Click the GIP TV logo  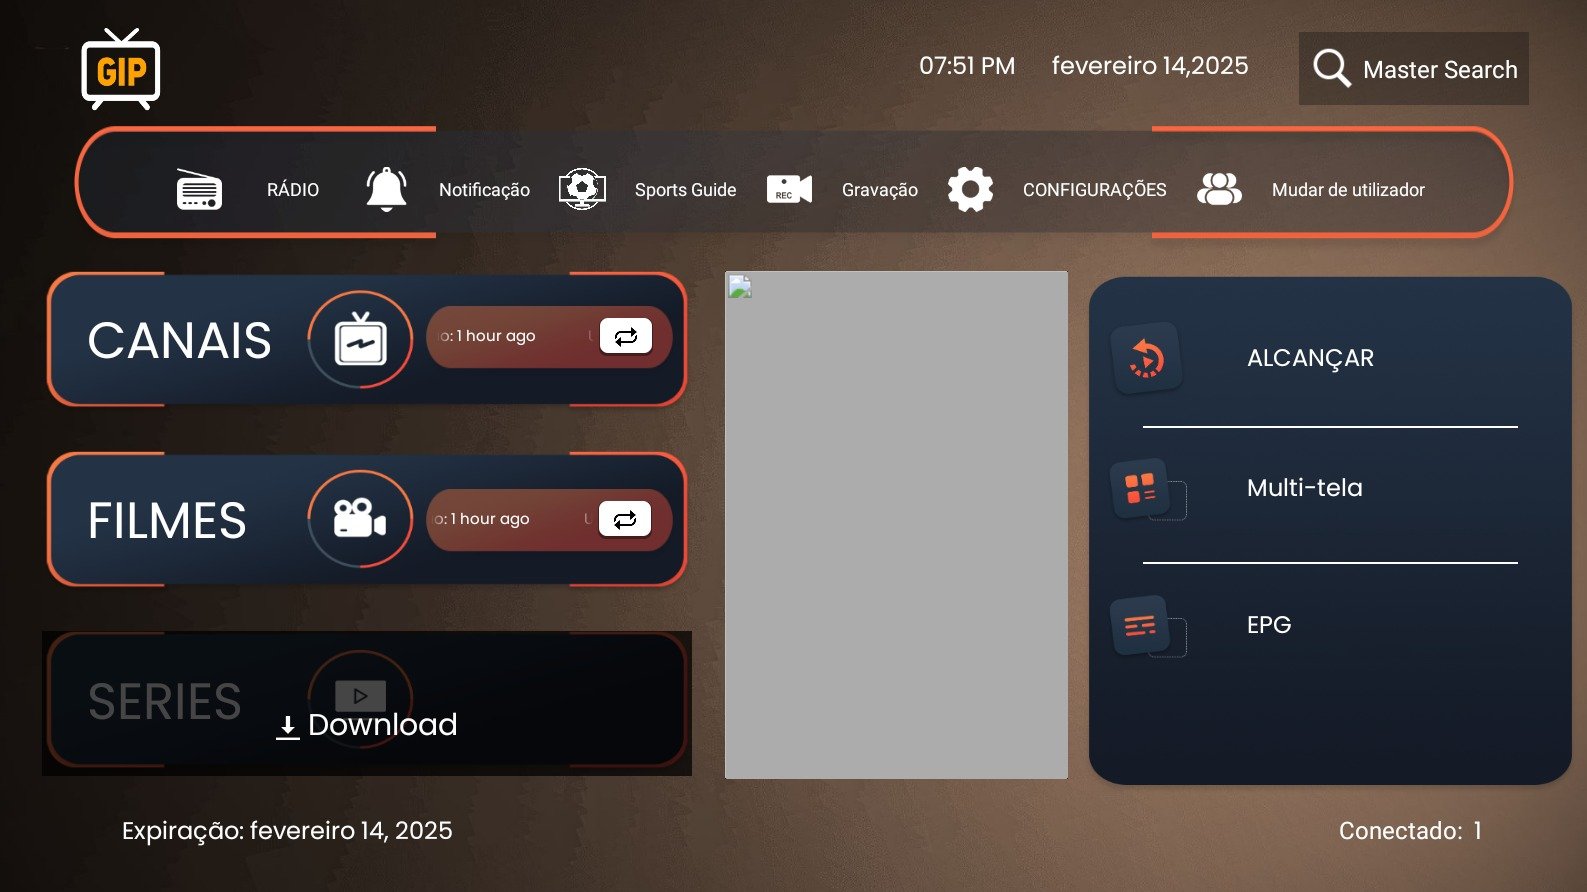(x=121, y=69)
